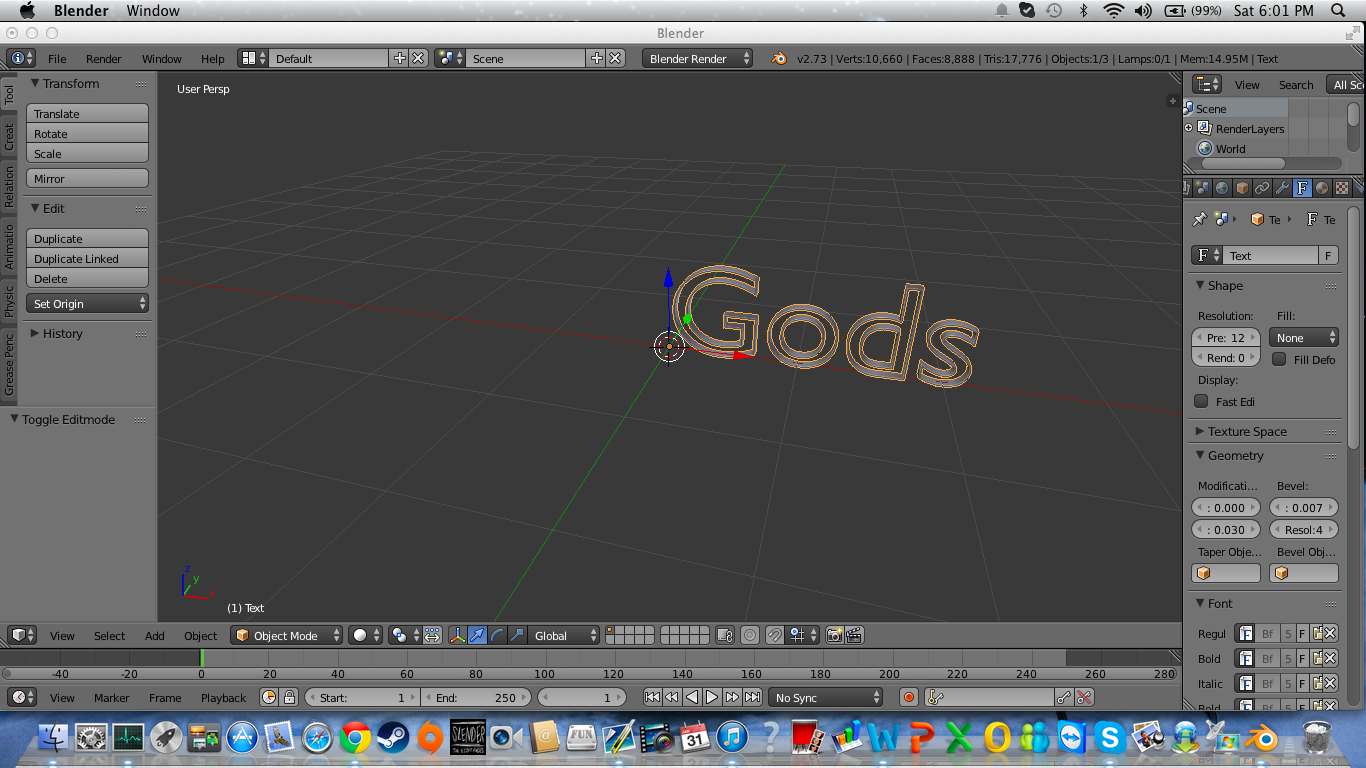Toggle the manipulate center points icon
The height and width of the screenshot is (768, 1366).
point(432,635)
